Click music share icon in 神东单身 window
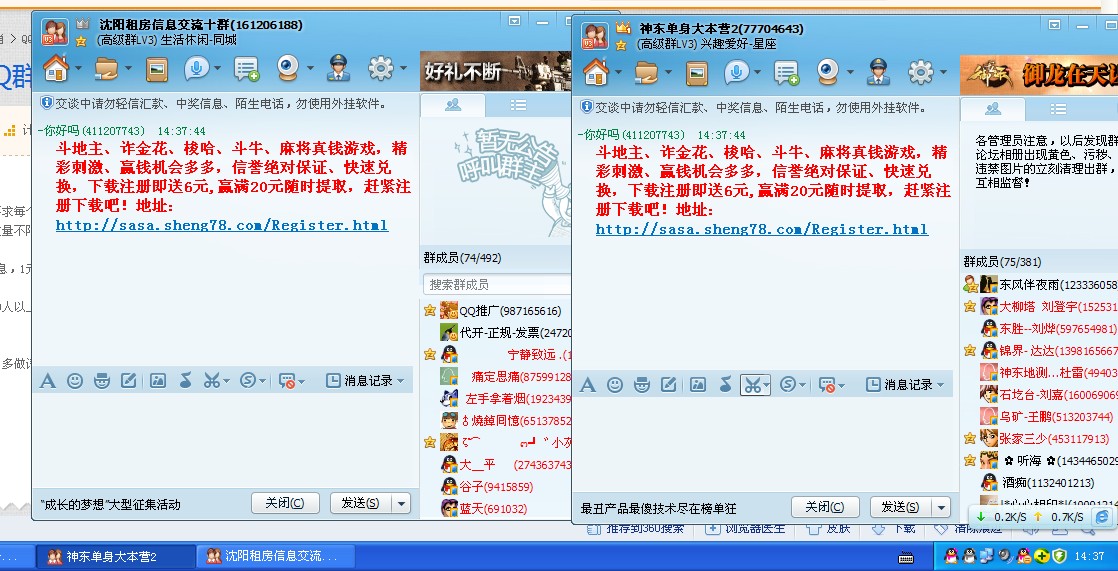 pos(725,385)
